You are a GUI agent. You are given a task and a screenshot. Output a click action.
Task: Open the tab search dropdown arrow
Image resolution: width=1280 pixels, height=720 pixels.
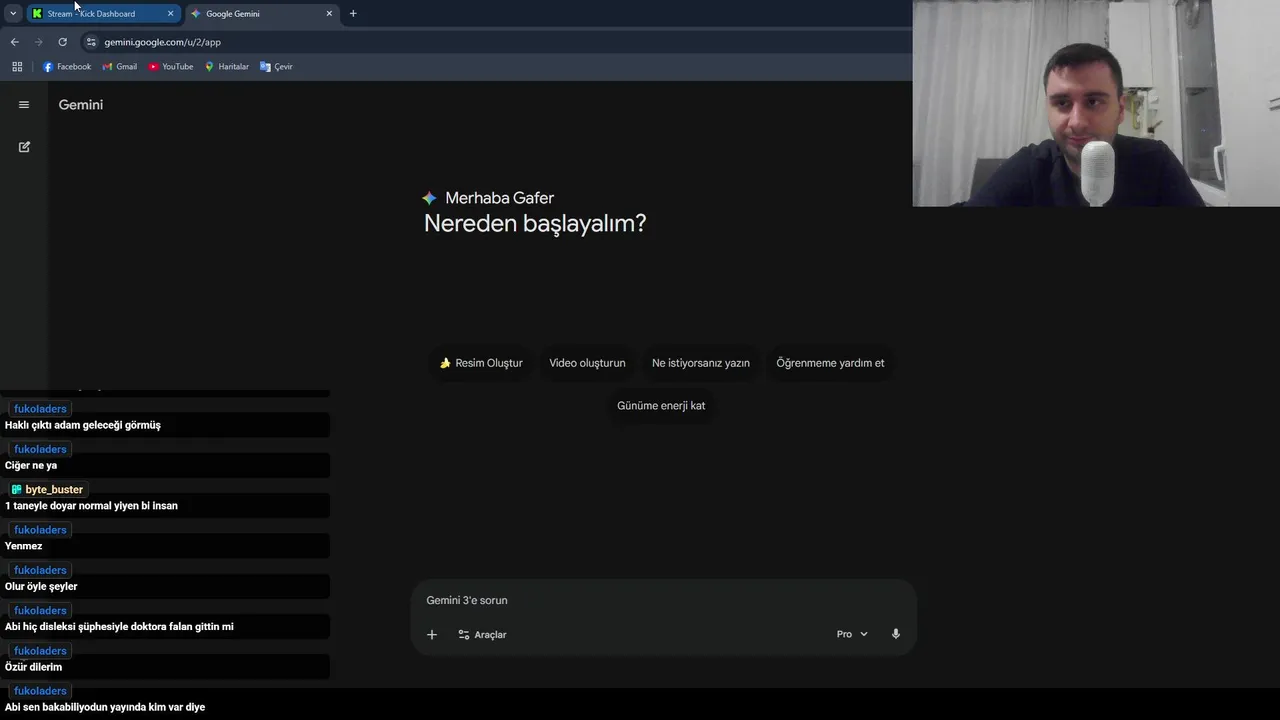13,14
